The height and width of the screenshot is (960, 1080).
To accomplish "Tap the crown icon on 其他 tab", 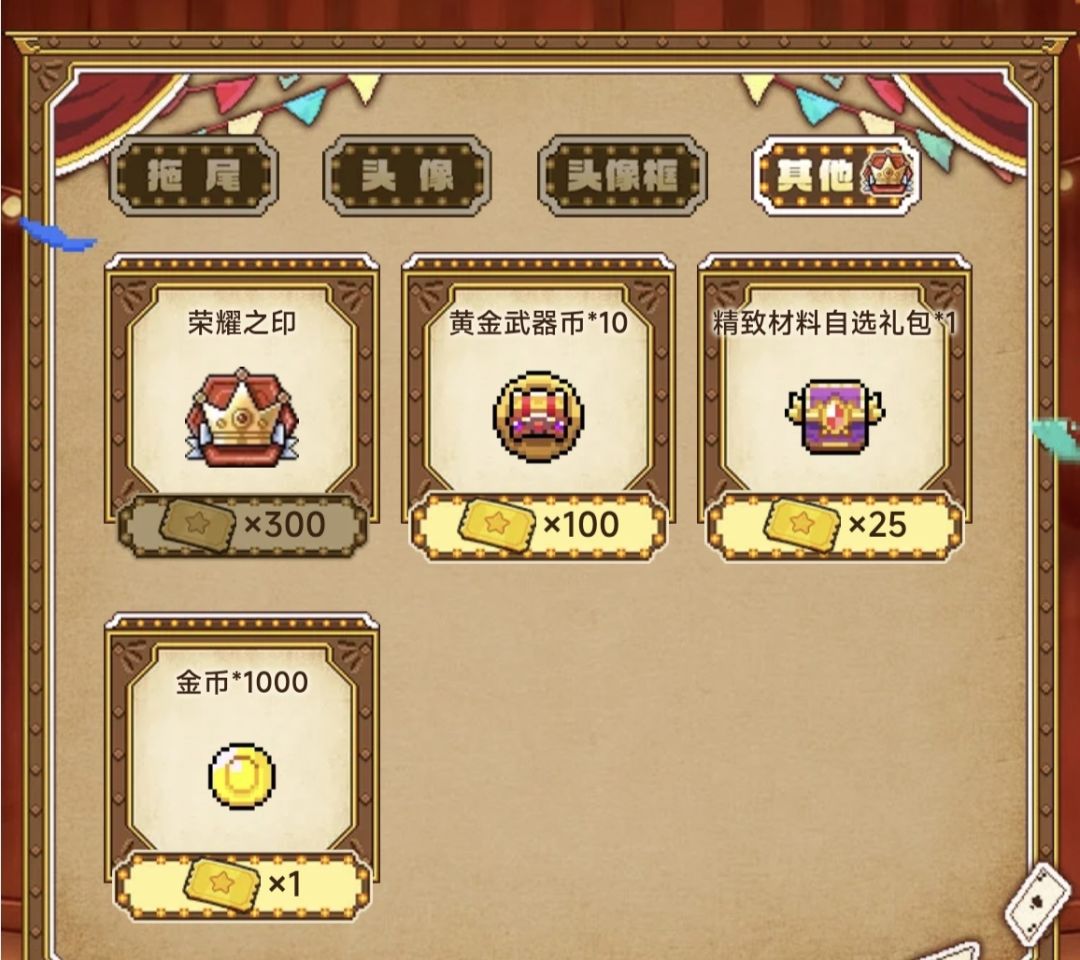I will coord(886,174).
